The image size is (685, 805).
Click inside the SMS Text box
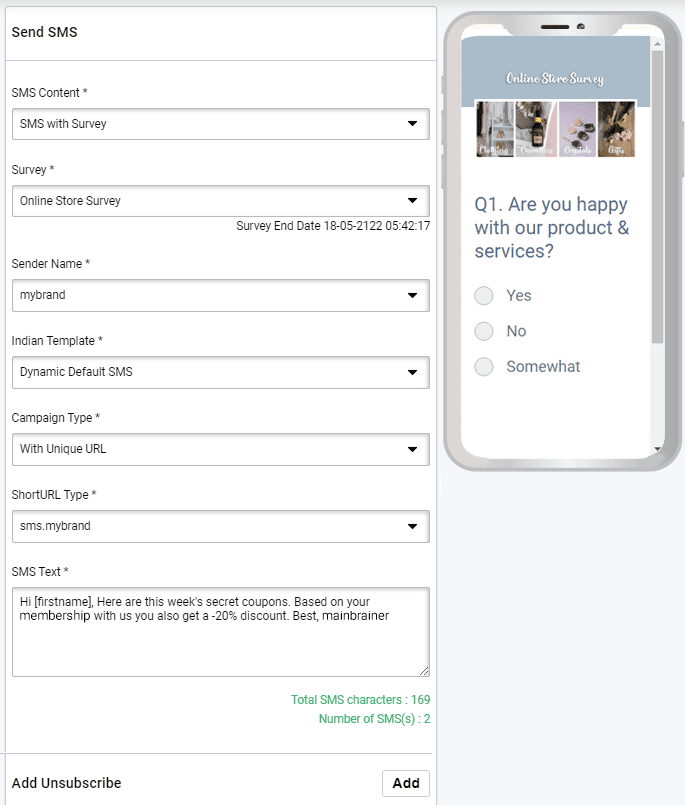tap(219, 630)
